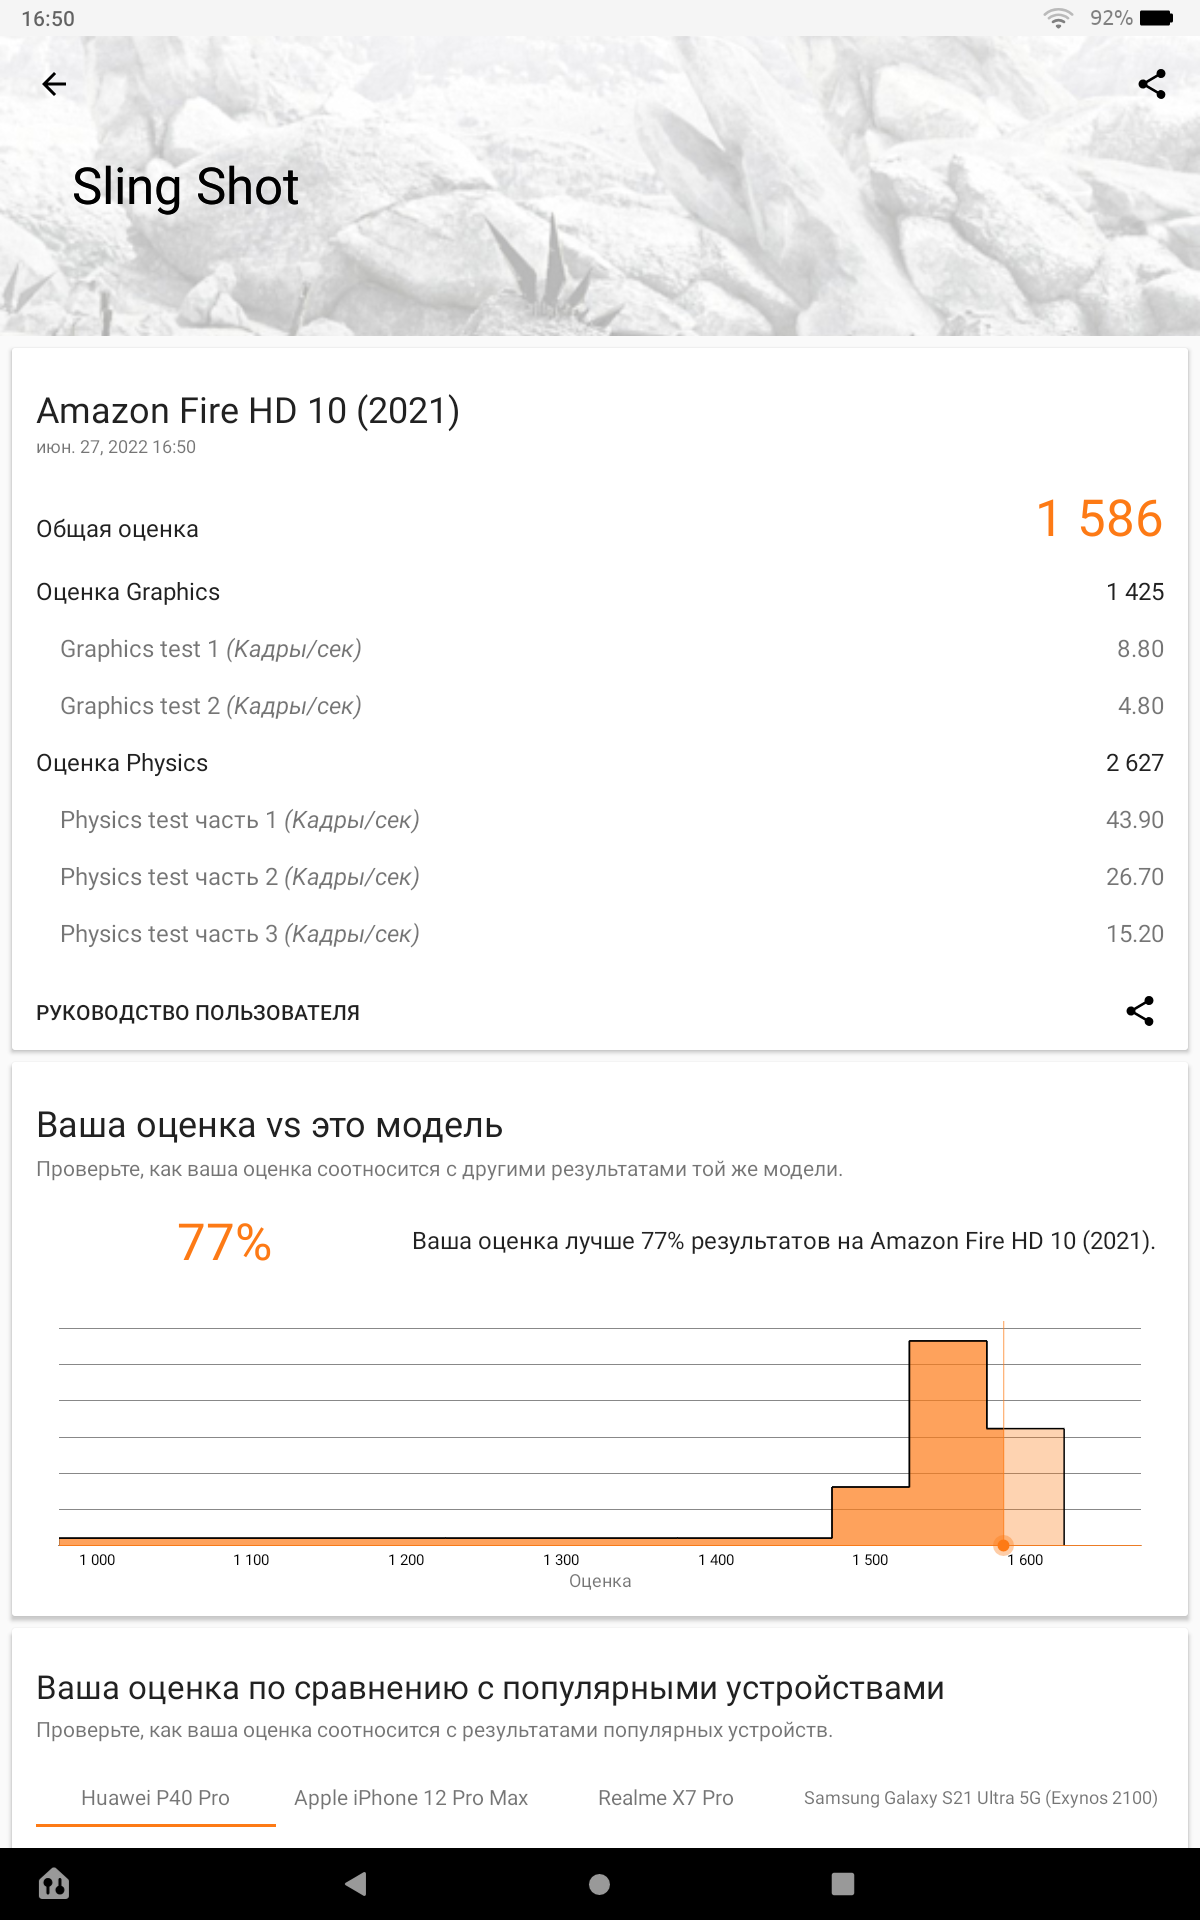The width and height of the screenshot is (1200, 1920).
Task: Switch to Apple iPhone 12 Pro Max tab
Action: point(411,1798)
